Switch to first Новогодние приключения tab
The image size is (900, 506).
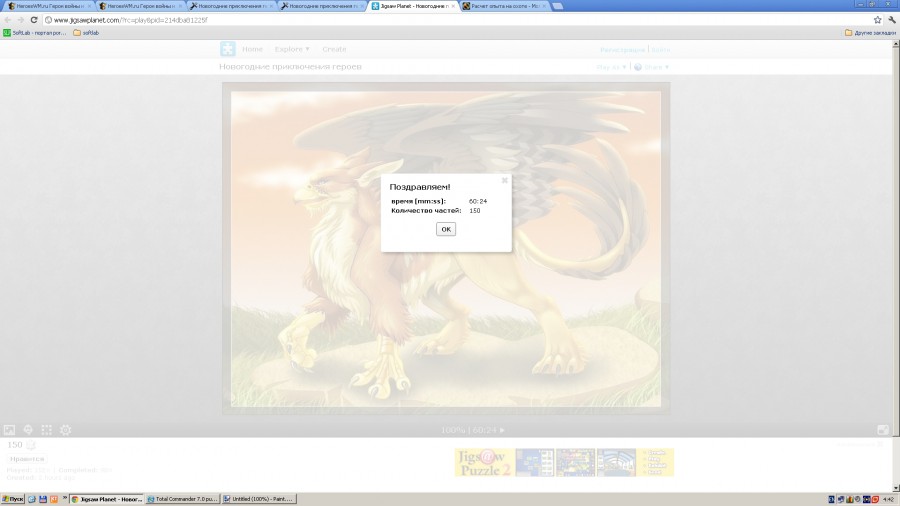tap(231, 6)
